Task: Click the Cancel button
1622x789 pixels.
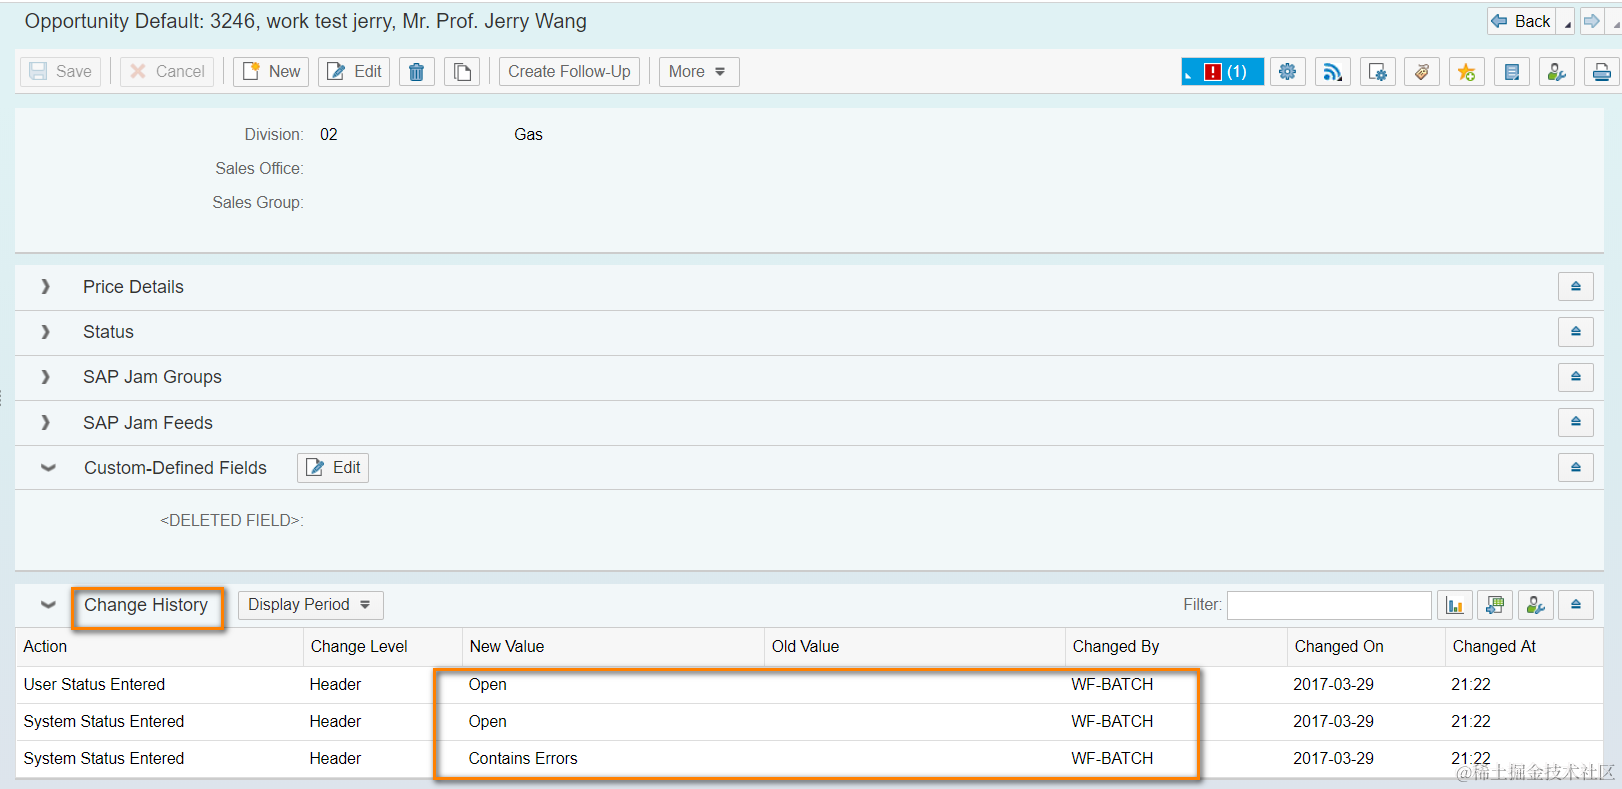Action: [167, 72]
